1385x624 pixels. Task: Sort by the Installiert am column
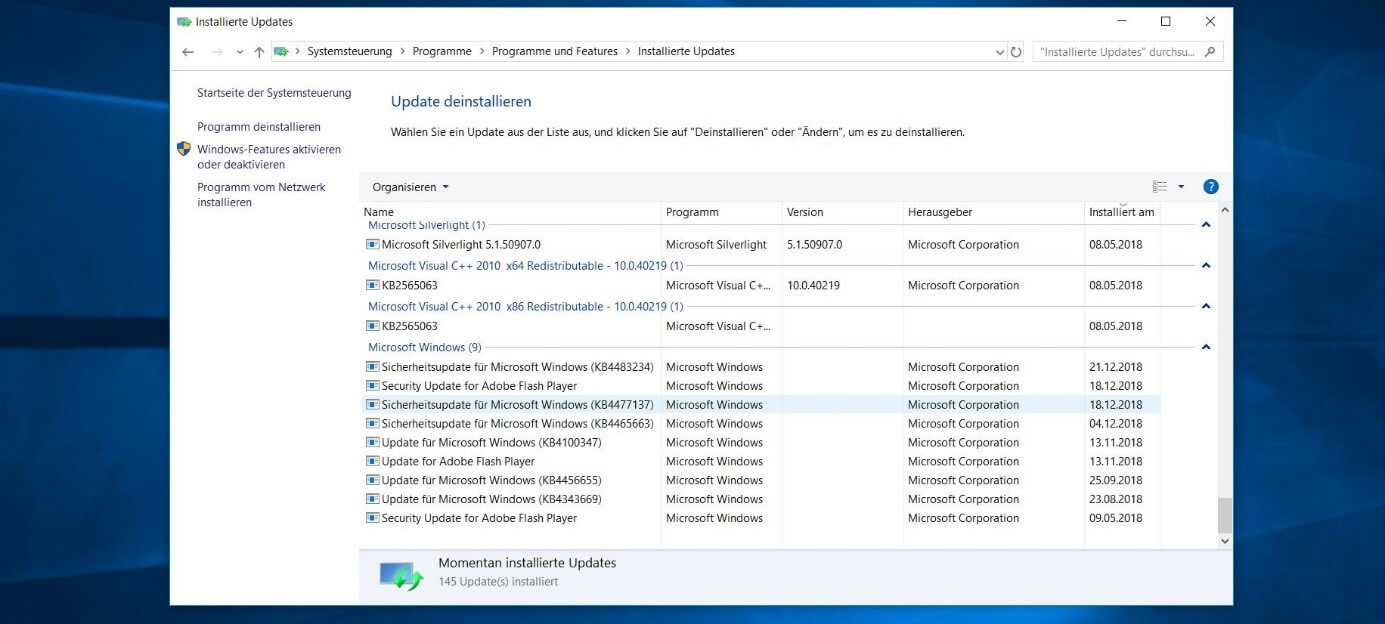(1122, 212)
